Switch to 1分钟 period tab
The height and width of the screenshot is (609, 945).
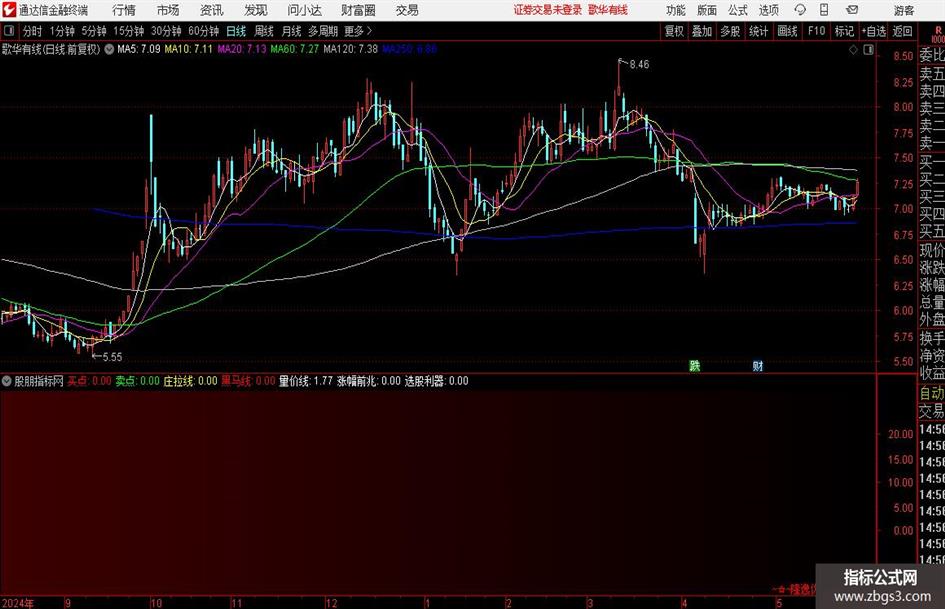pyautogui.click(x=61, y=31)
